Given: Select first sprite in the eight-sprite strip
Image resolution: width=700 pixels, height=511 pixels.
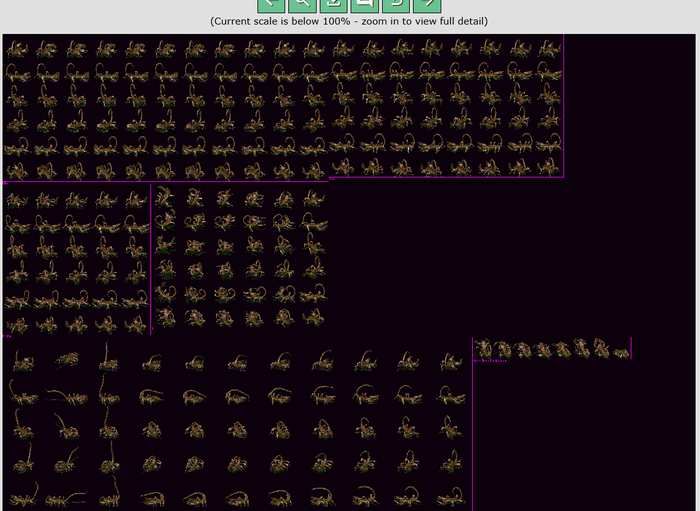Looking at the screenshot, I should (484, 348).
